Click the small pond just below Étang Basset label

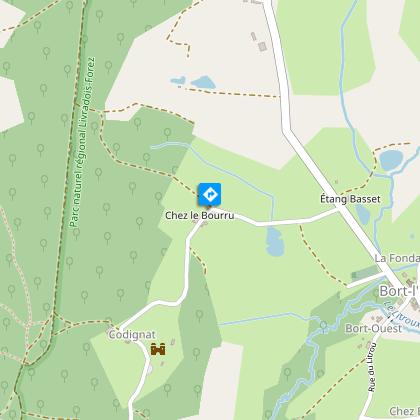click(x=363, y=214)
